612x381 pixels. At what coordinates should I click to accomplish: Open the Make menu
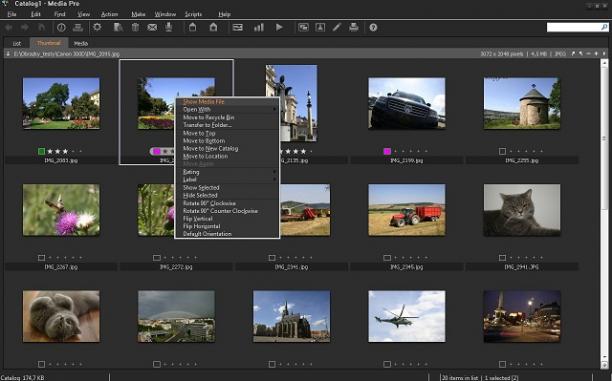pyautogui.click(x=138, y=14)
